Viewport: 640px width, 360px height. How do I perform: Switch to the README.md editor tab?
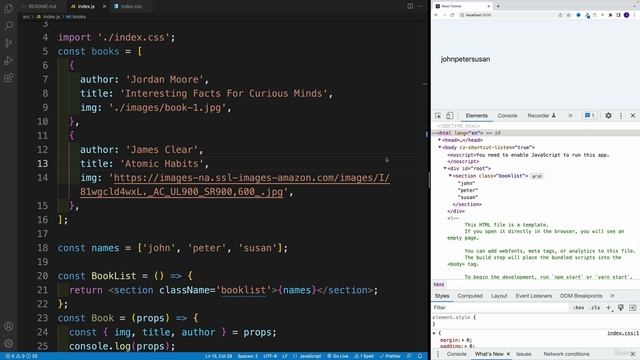click(42, 6)
